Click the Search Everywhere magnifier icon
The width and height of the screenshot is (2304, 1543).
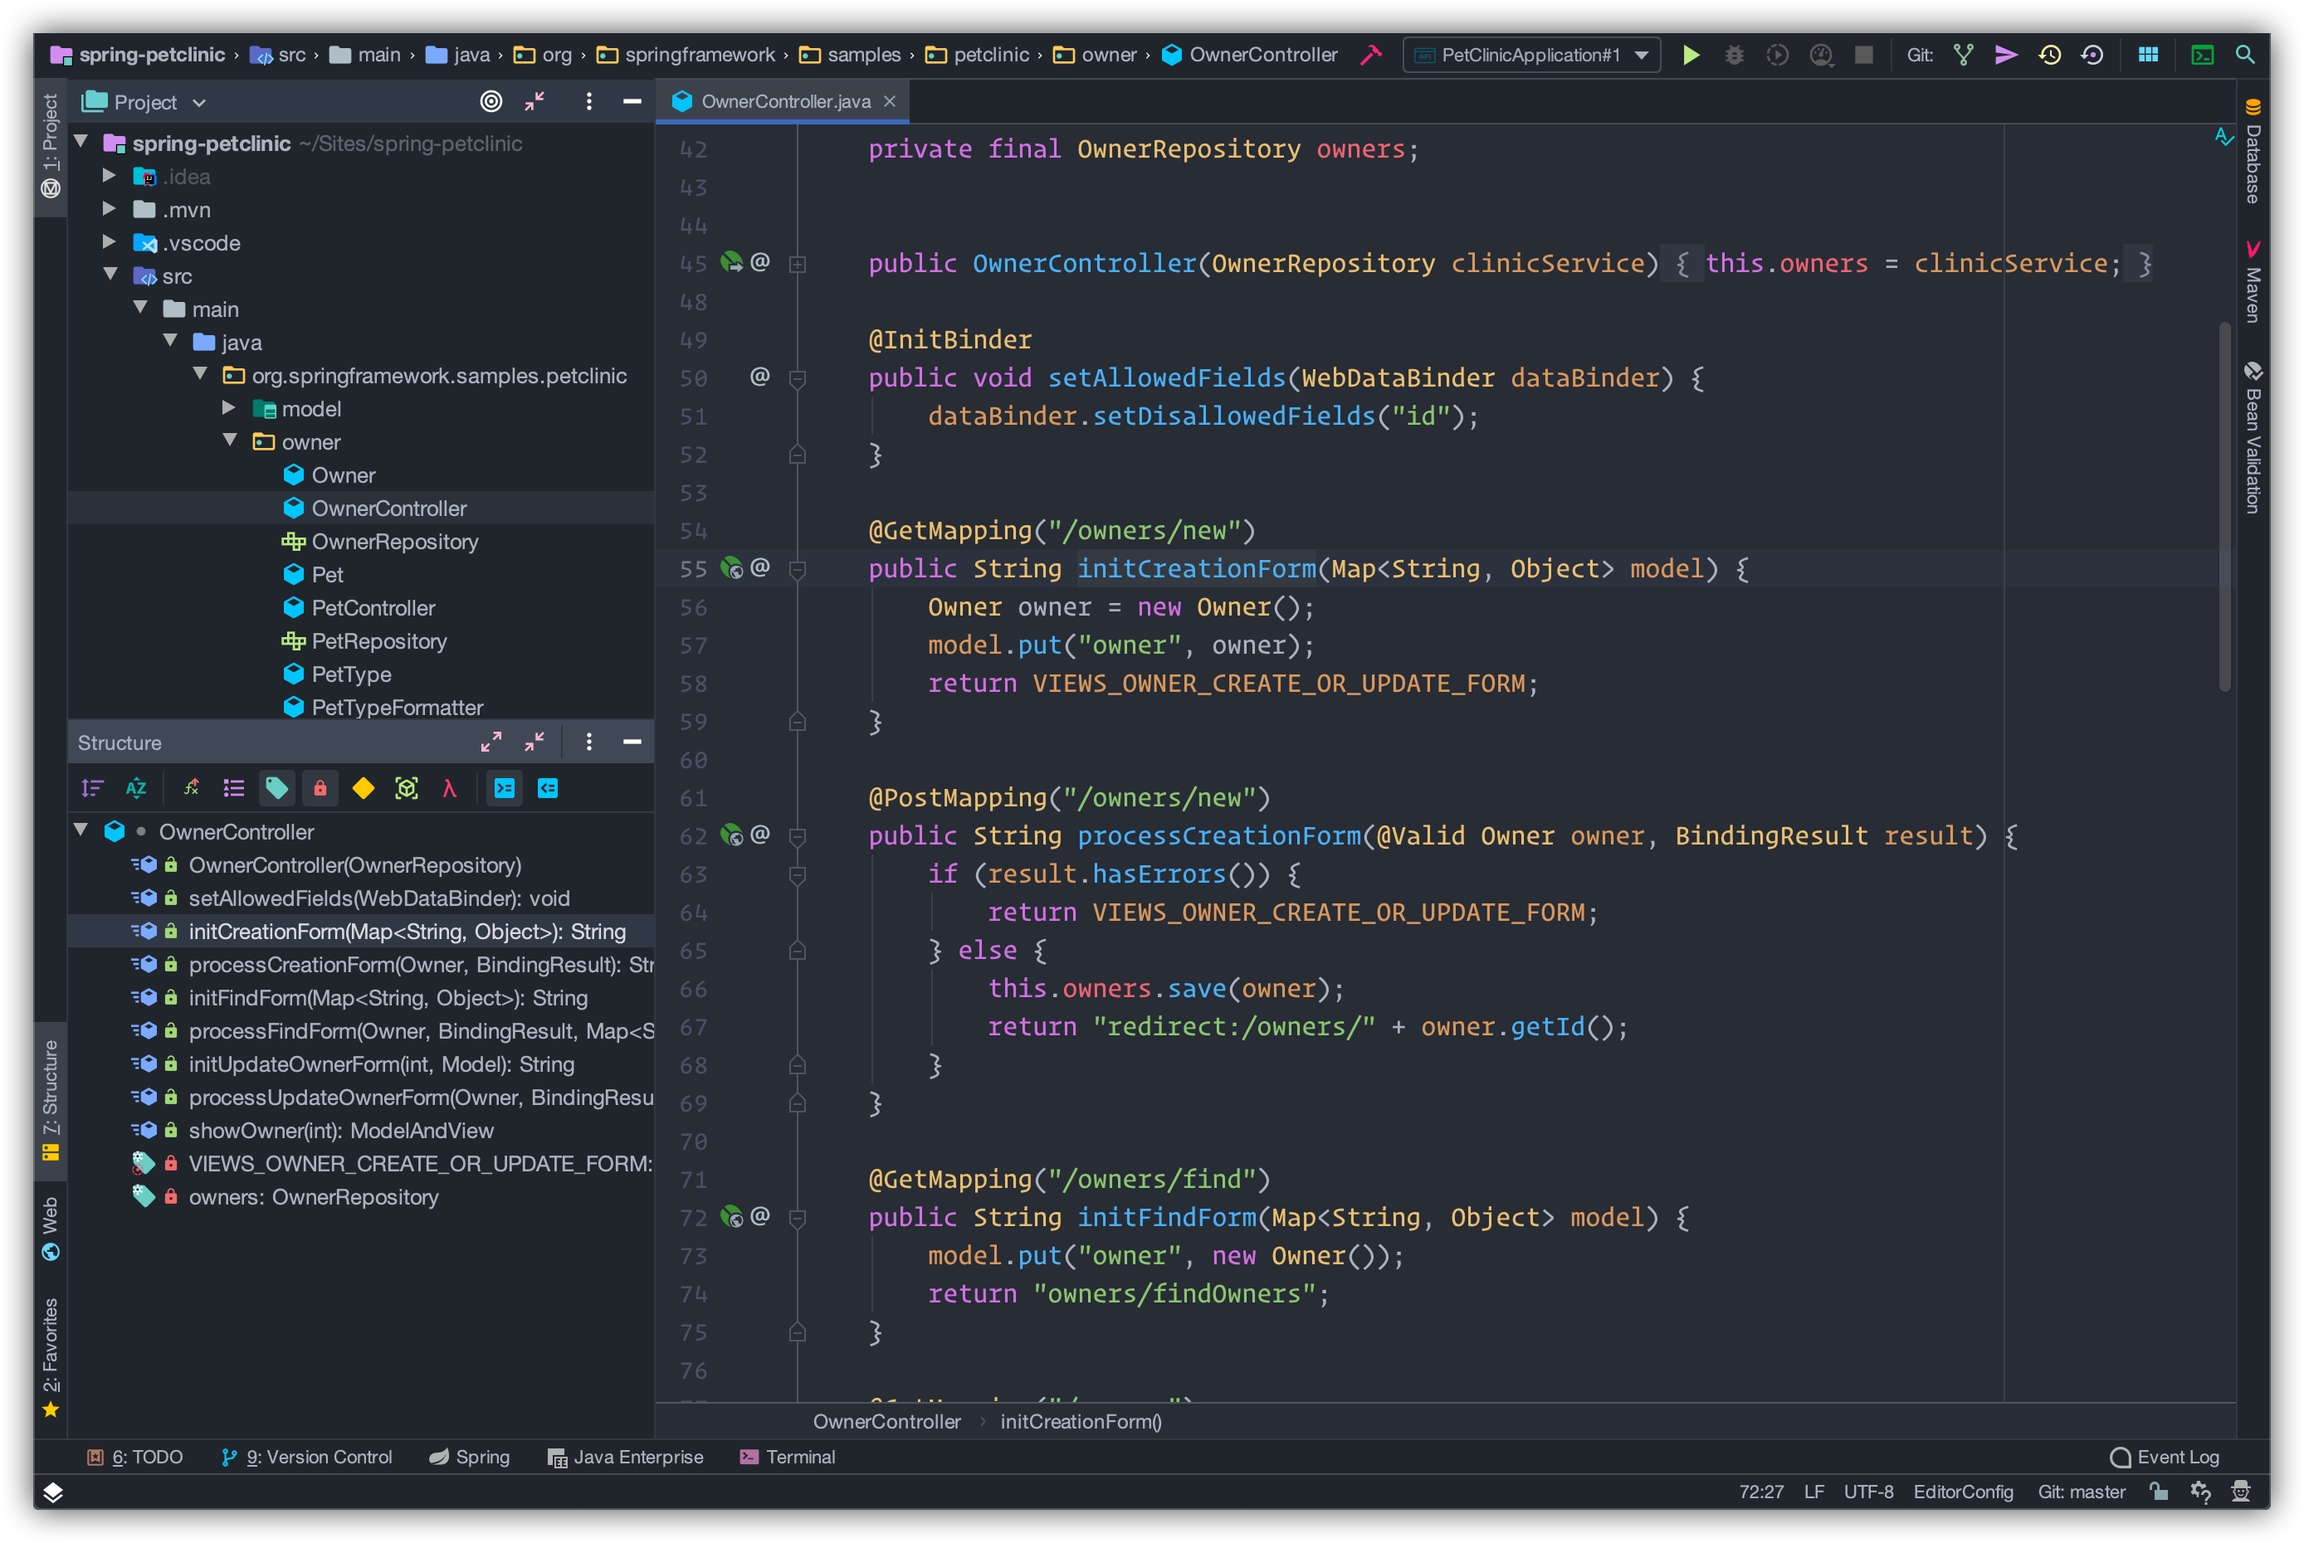[2245, 55]
